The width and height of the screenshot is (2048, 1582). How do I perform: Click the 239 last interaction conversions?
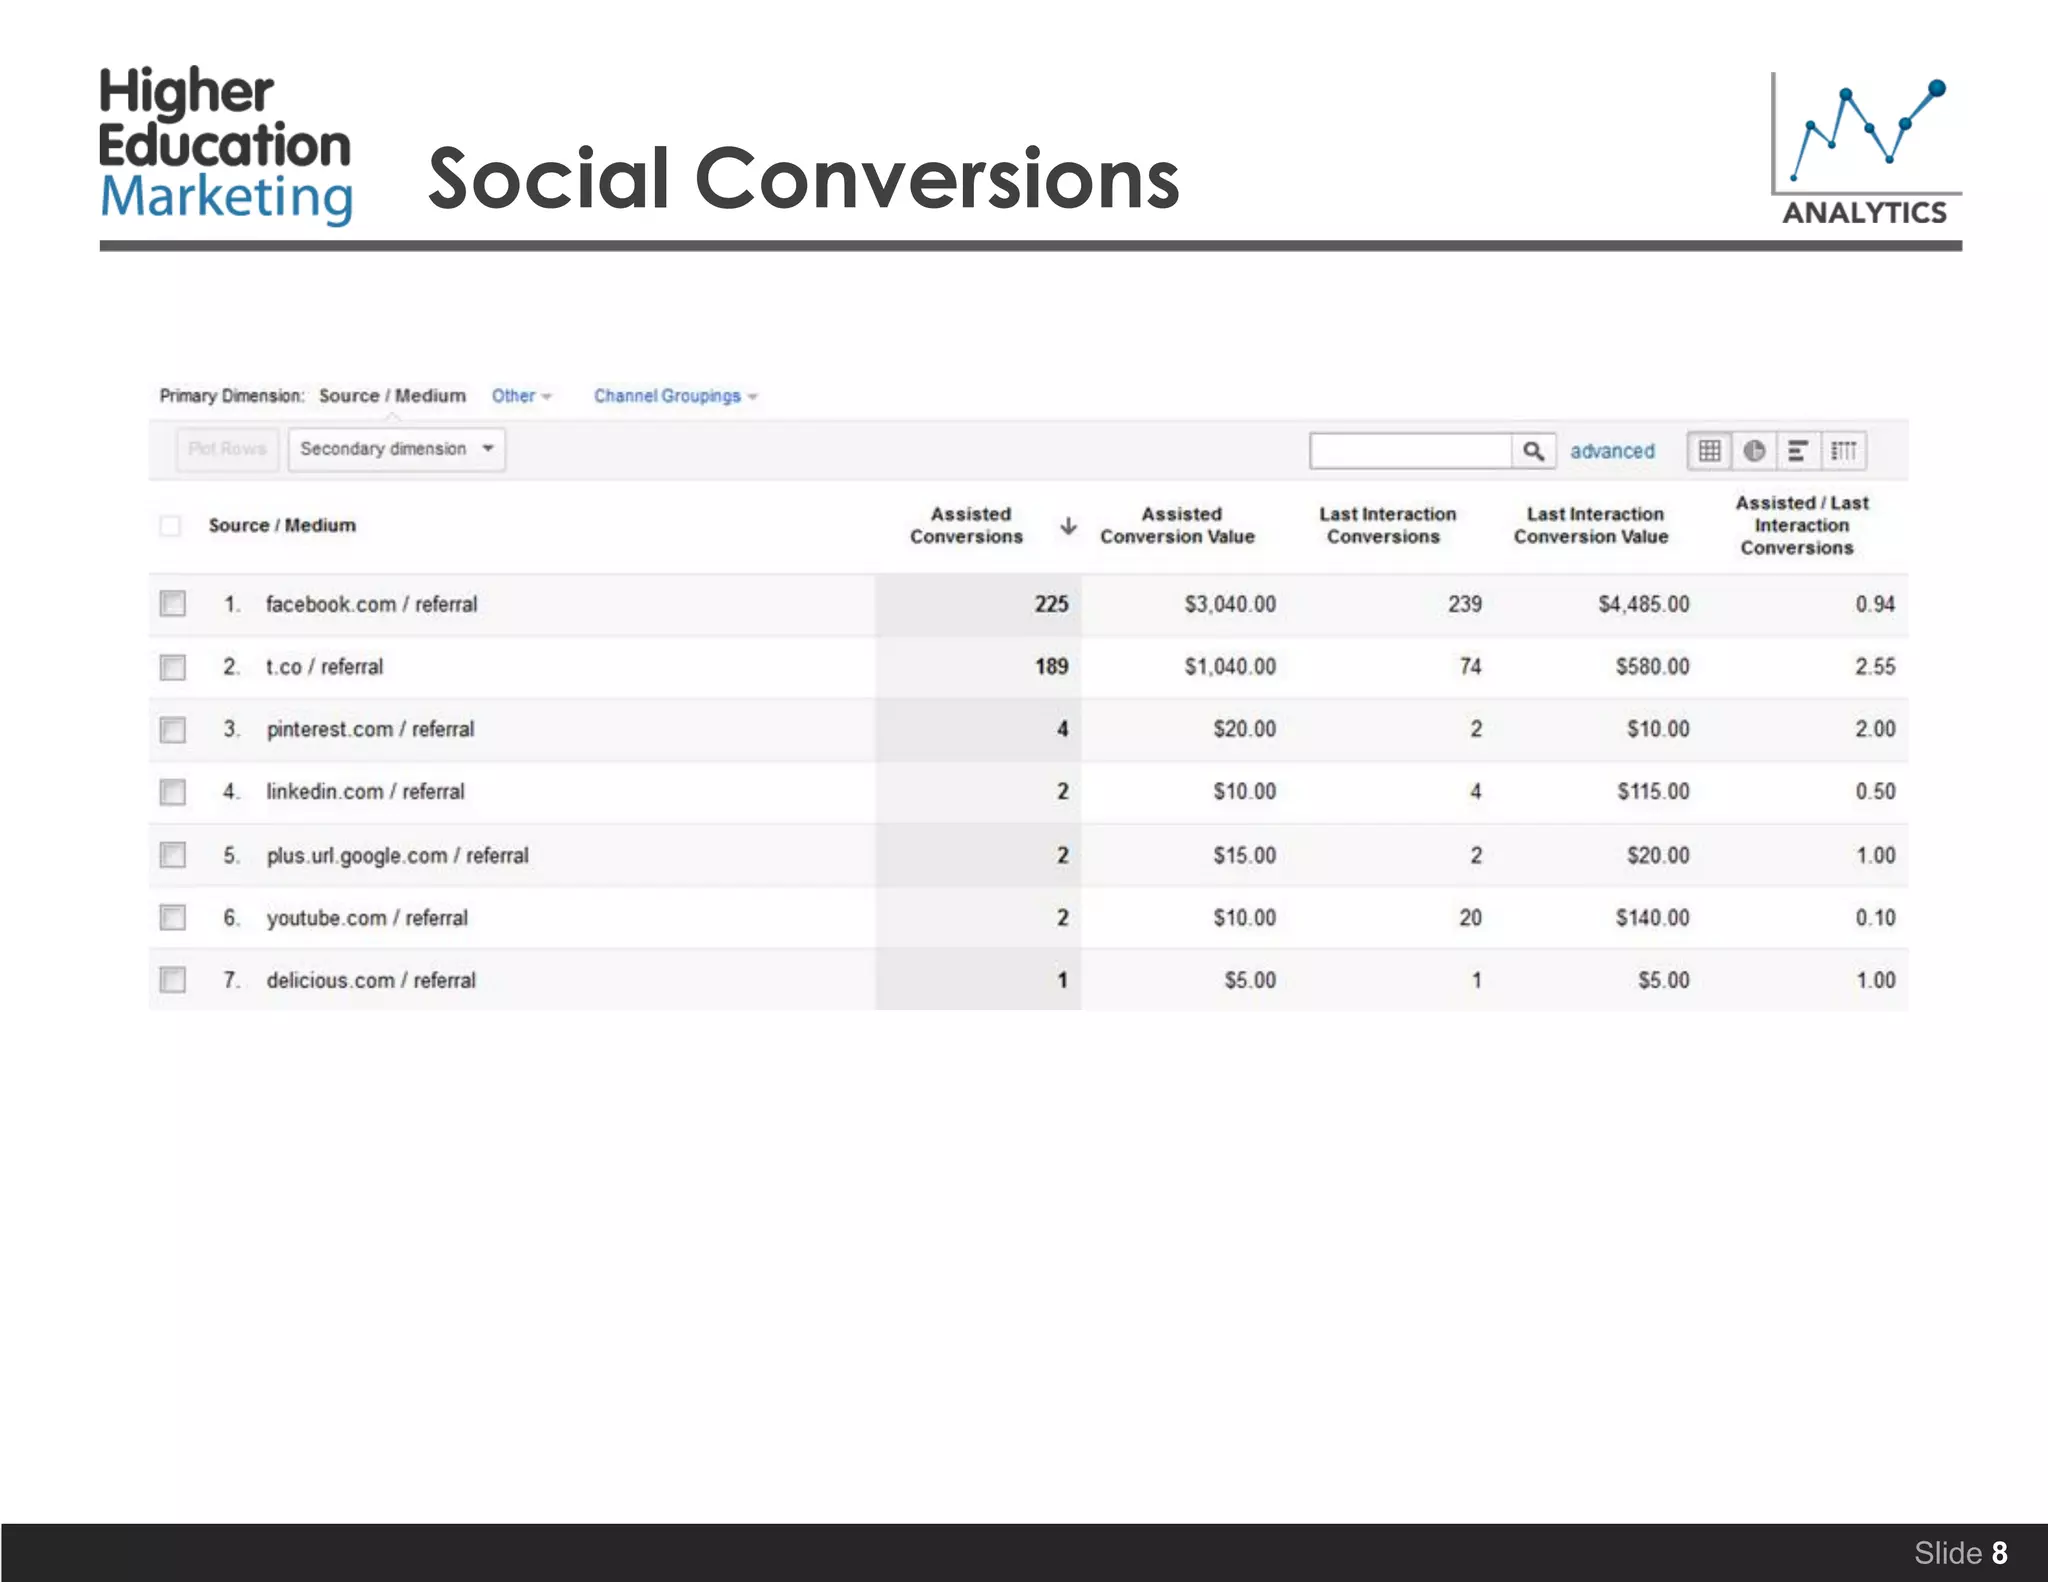(1465, 604)
